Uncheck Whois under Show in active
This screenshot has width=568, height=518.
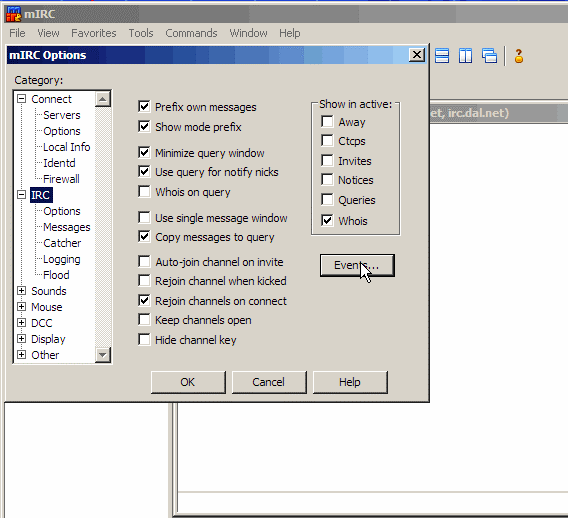point(327,220)
